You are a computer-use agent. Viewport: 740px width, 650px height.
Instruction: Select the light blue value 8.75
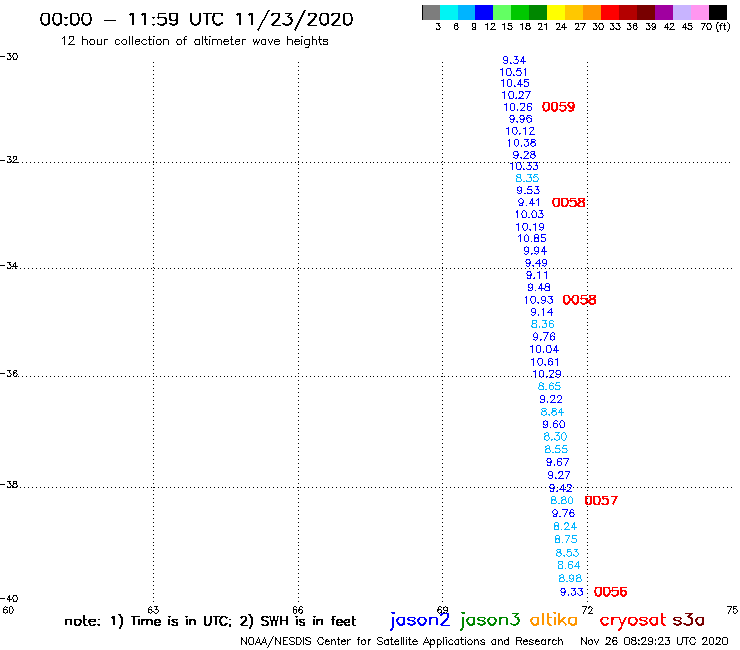click(566, 539)
